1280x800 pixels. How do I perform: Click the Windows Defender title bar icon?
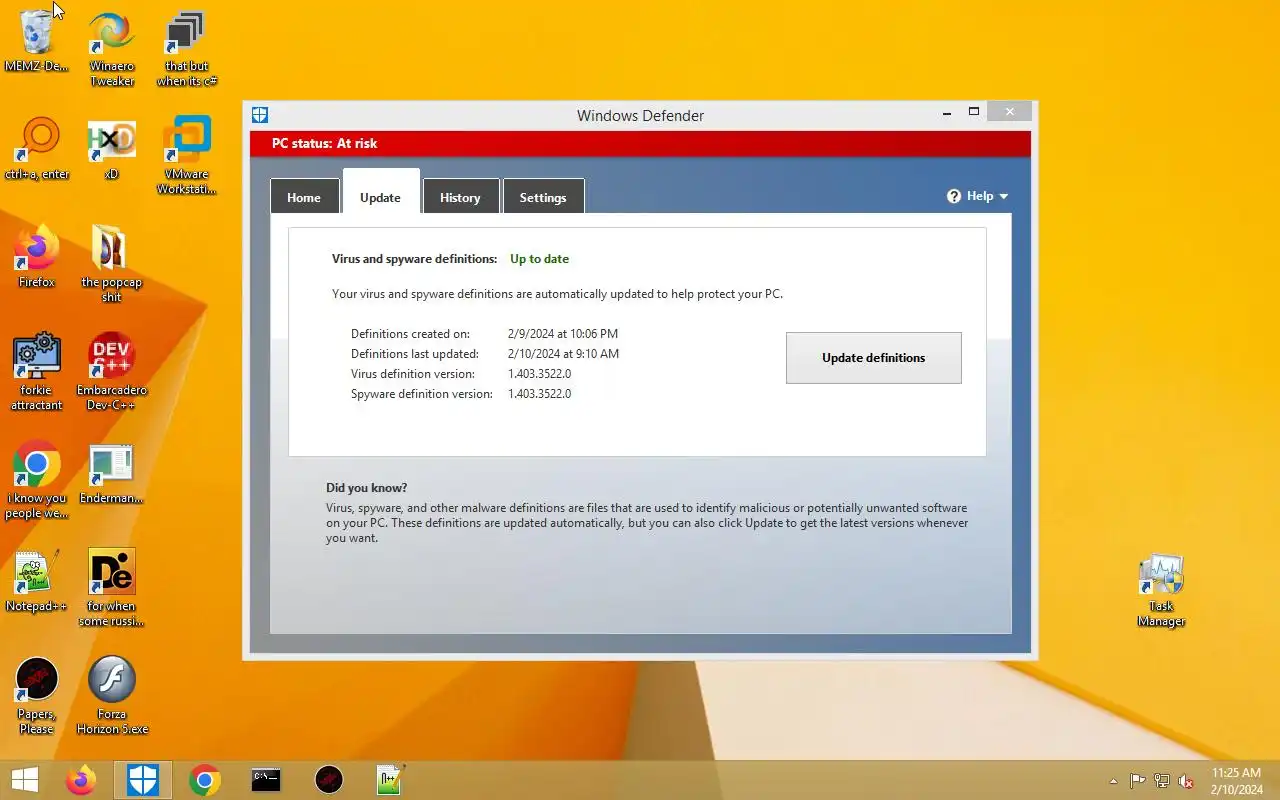260,115
